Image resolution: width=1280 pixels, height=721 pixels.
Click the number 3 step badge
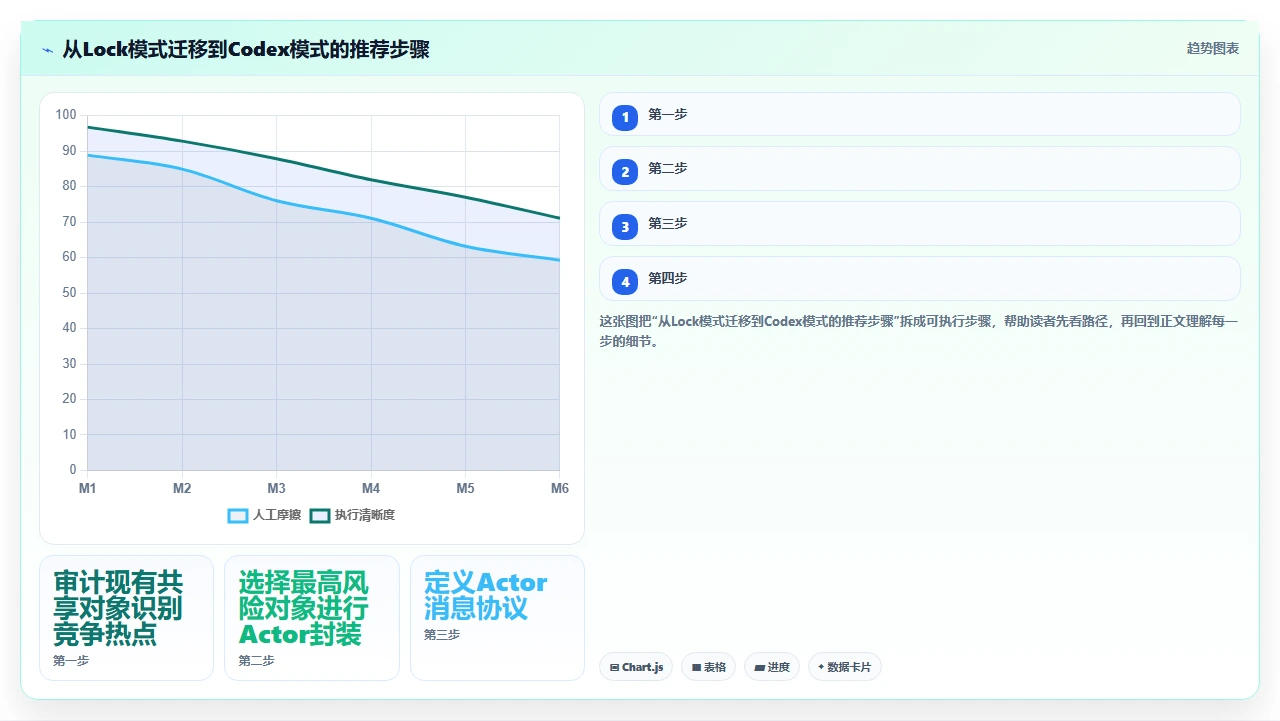tap(625, 227)
